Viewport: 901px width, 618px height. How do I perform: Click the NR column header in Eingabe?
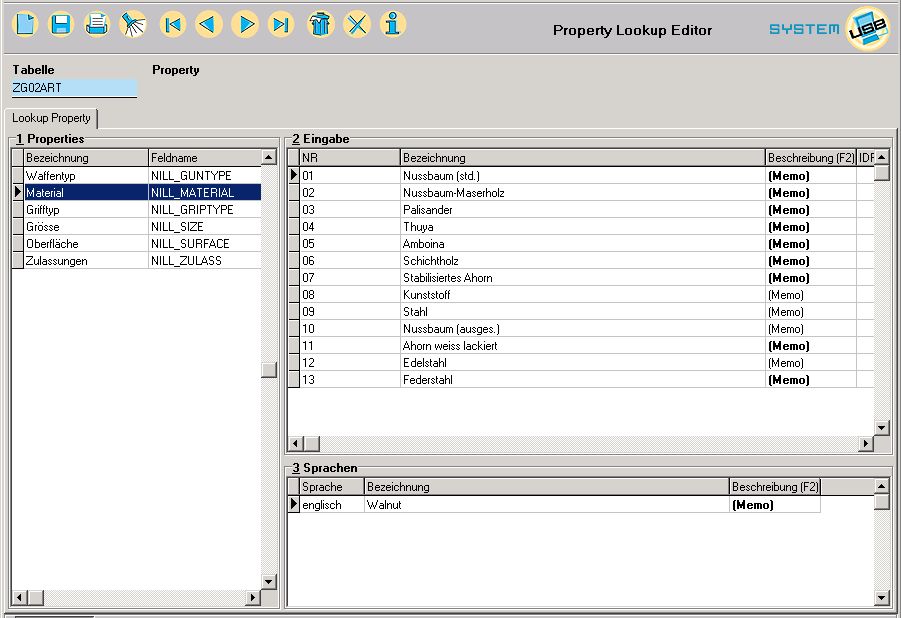(x=349, y=158)
